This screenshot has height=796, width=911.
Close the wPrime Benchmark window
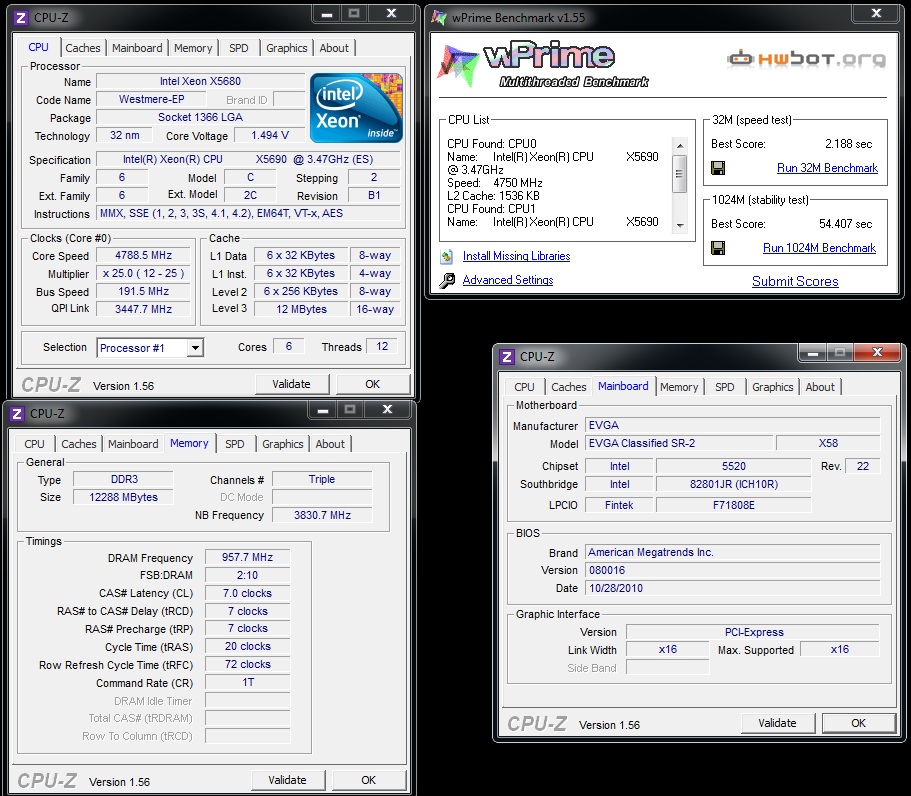(x=876, y=13)
